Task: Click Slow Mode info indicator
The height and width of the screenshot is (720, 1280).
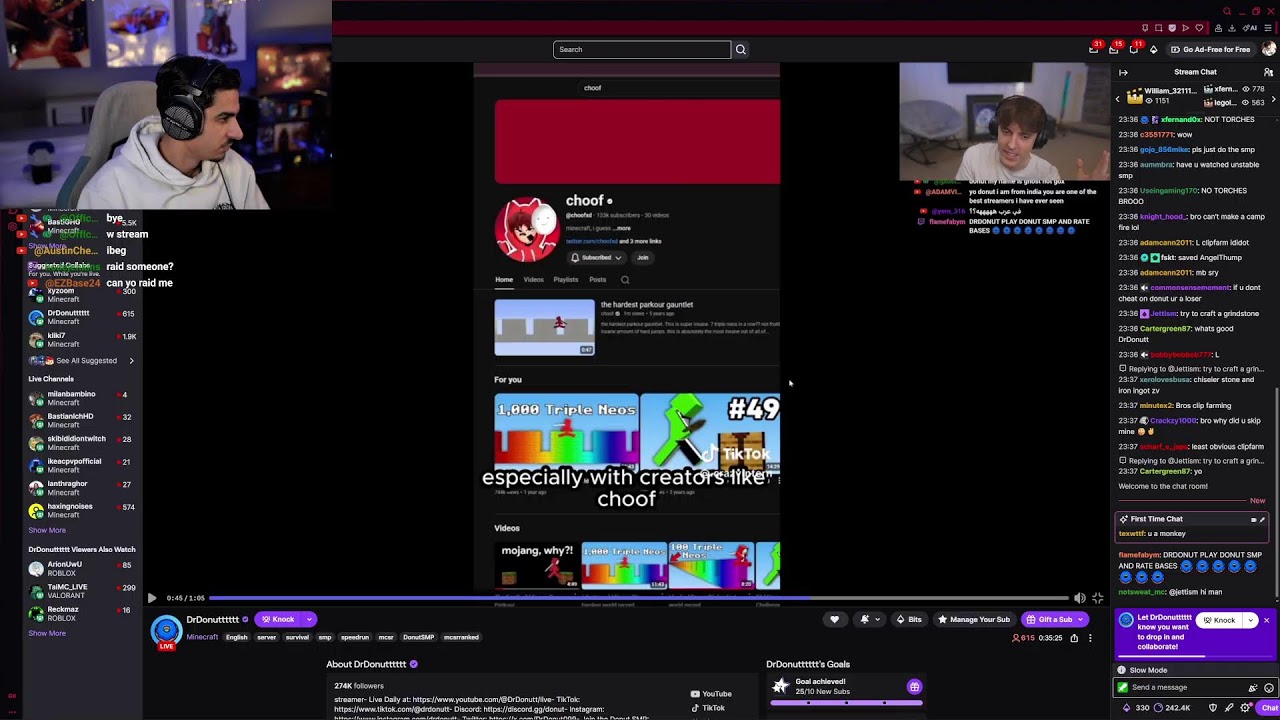Action: tap(1143, 670)
